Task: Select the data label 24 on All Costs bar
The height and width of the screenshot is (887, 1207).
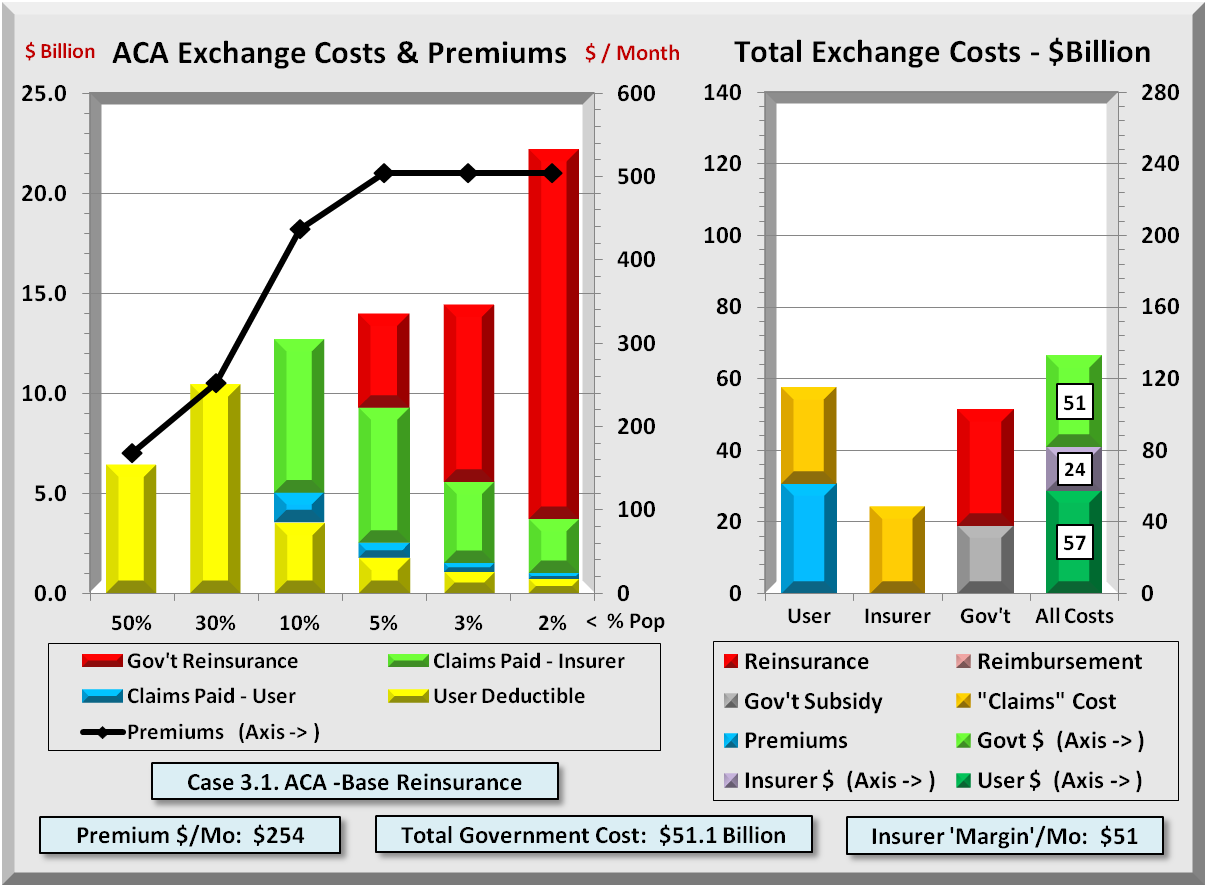Action: (x=1074, y=469)
